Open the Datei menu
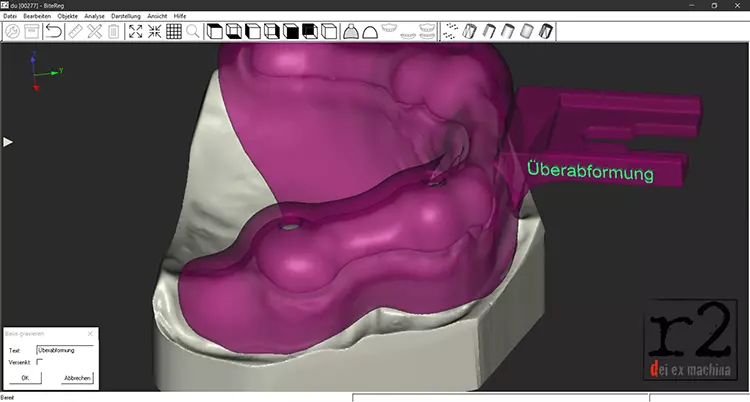The height and width of the screenshot is (402, 750). coord(10,17)
